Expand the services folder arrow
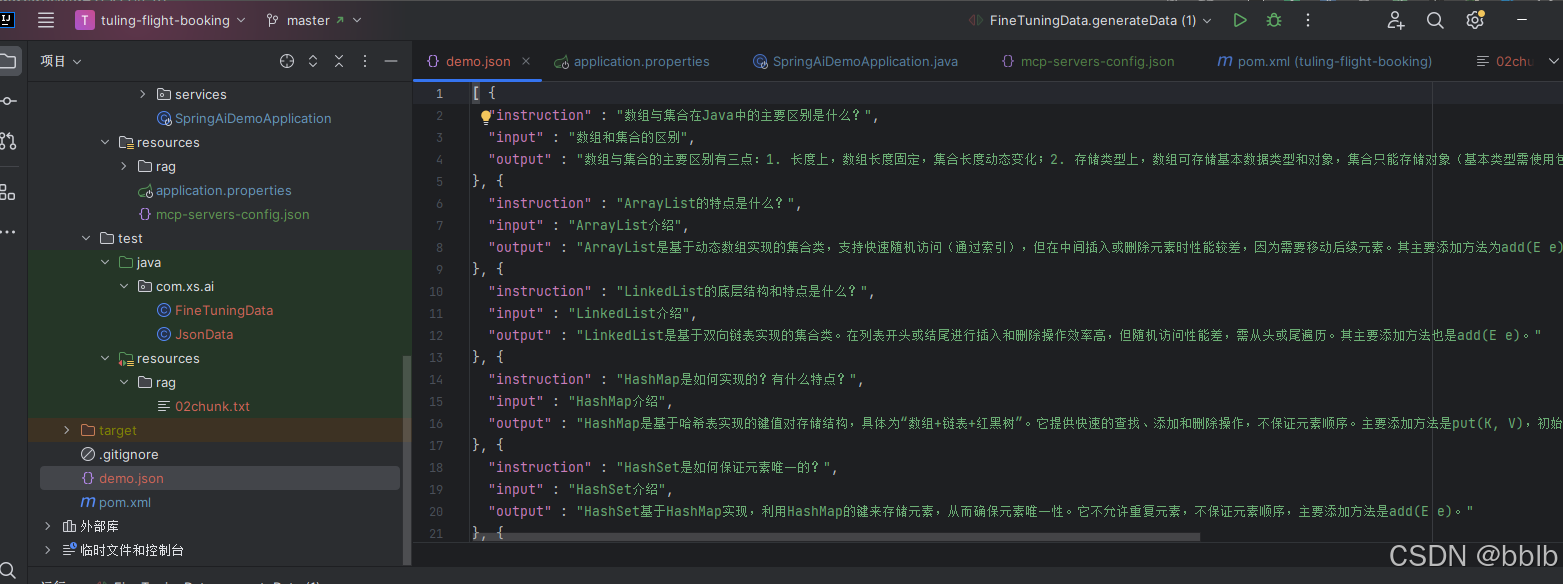This screenshot has height=584, width=1563. (x=143, y=94)
